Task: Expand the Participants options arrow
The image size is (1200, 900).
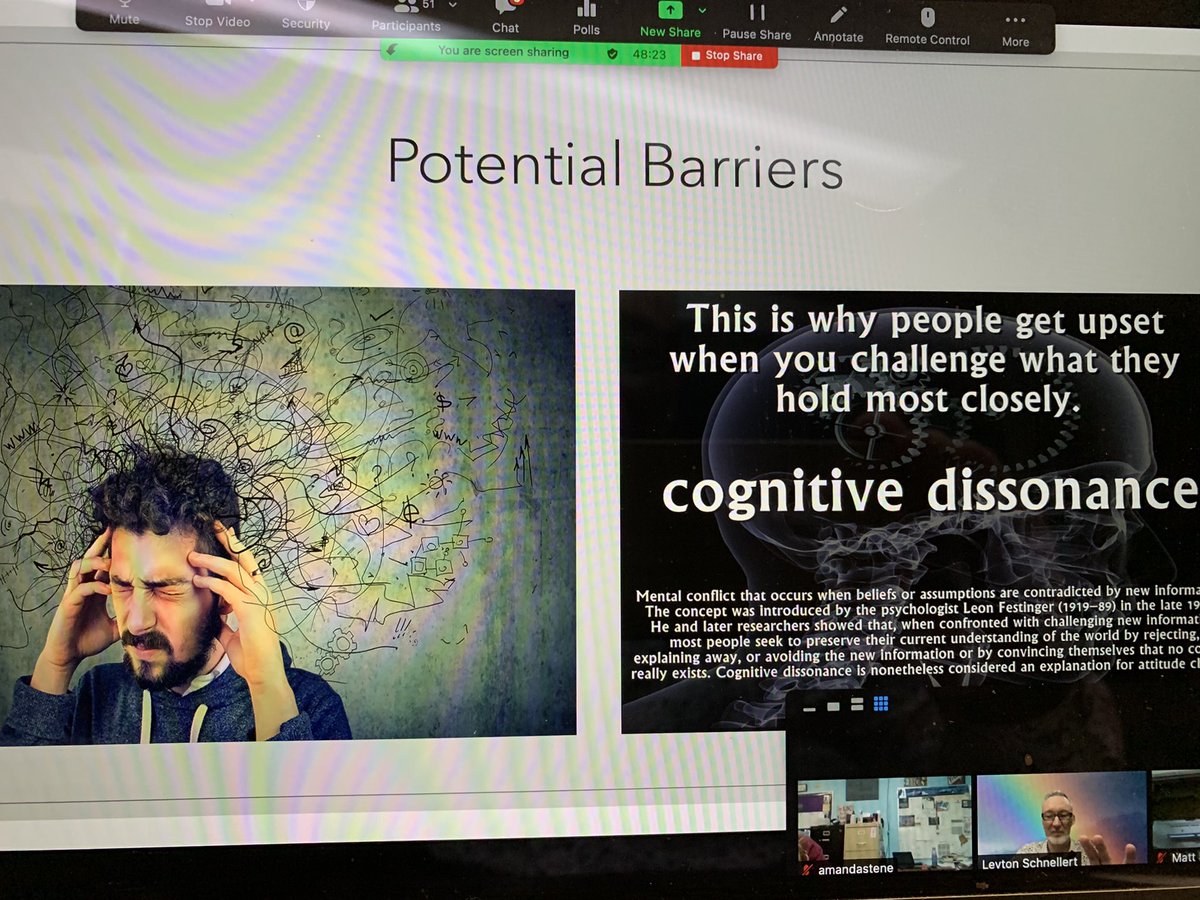Action: pos(453,5)
